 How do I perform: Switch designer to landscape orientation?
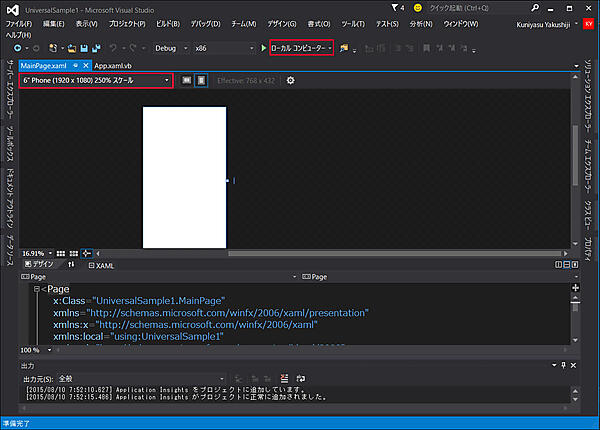coord(187,80)
